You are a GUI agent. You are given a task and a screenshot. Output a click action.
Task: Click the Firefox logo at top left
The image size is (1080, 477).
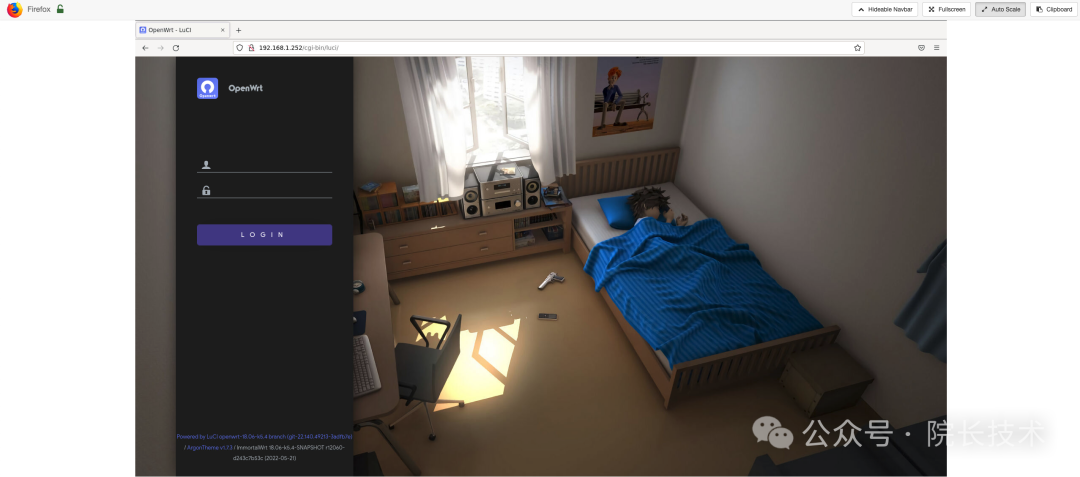[14, 10]
